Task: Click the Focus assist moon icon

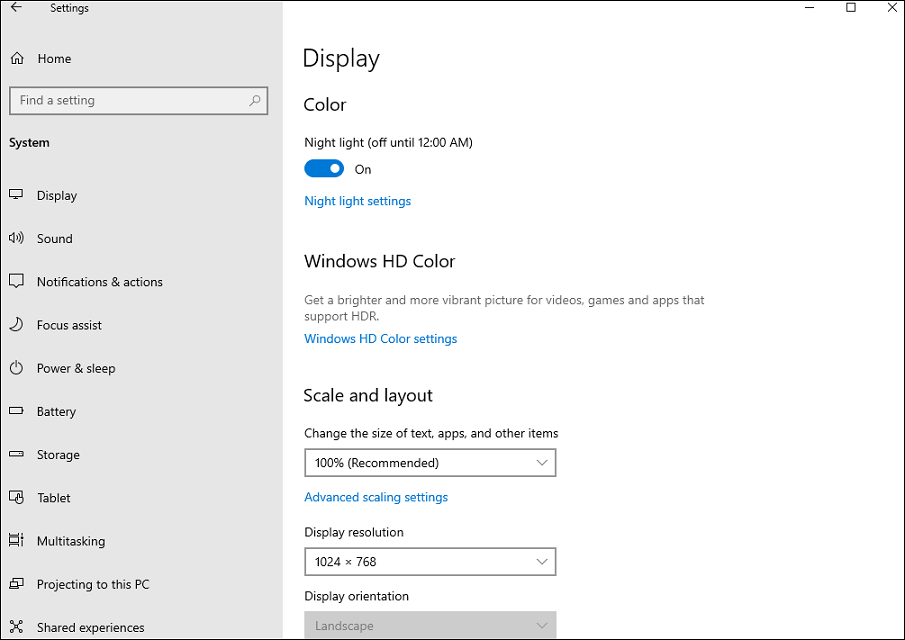Action: [x=16, y=325]
